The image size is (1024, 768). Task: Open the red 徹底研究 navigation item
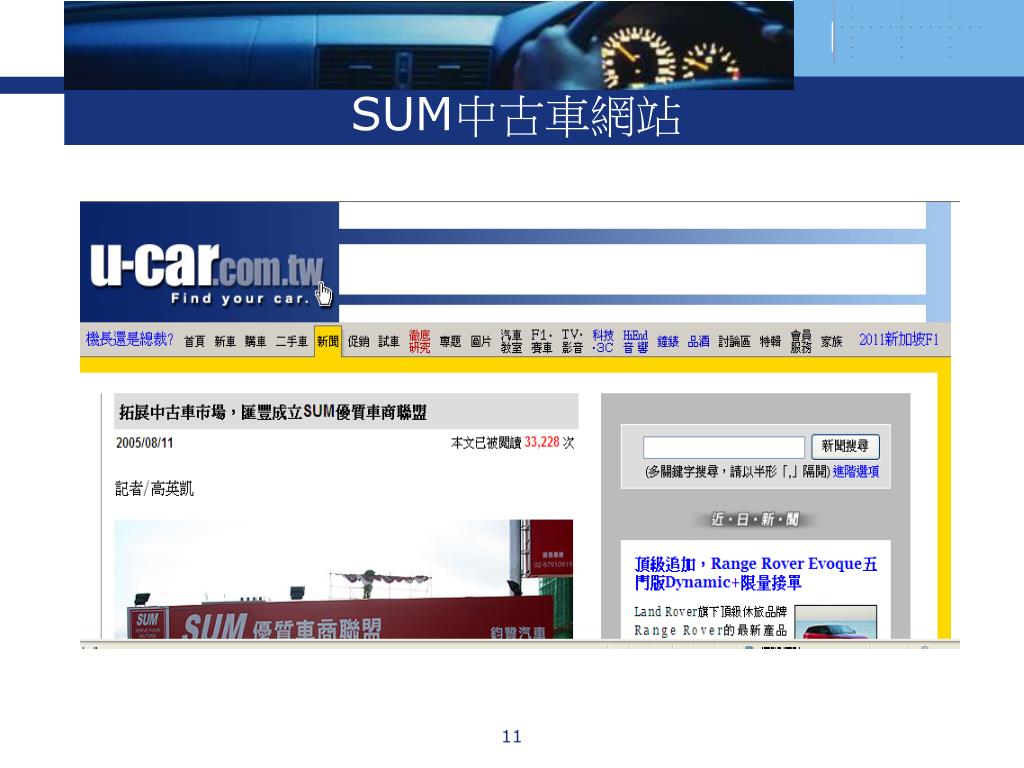[x=419, y=341]
